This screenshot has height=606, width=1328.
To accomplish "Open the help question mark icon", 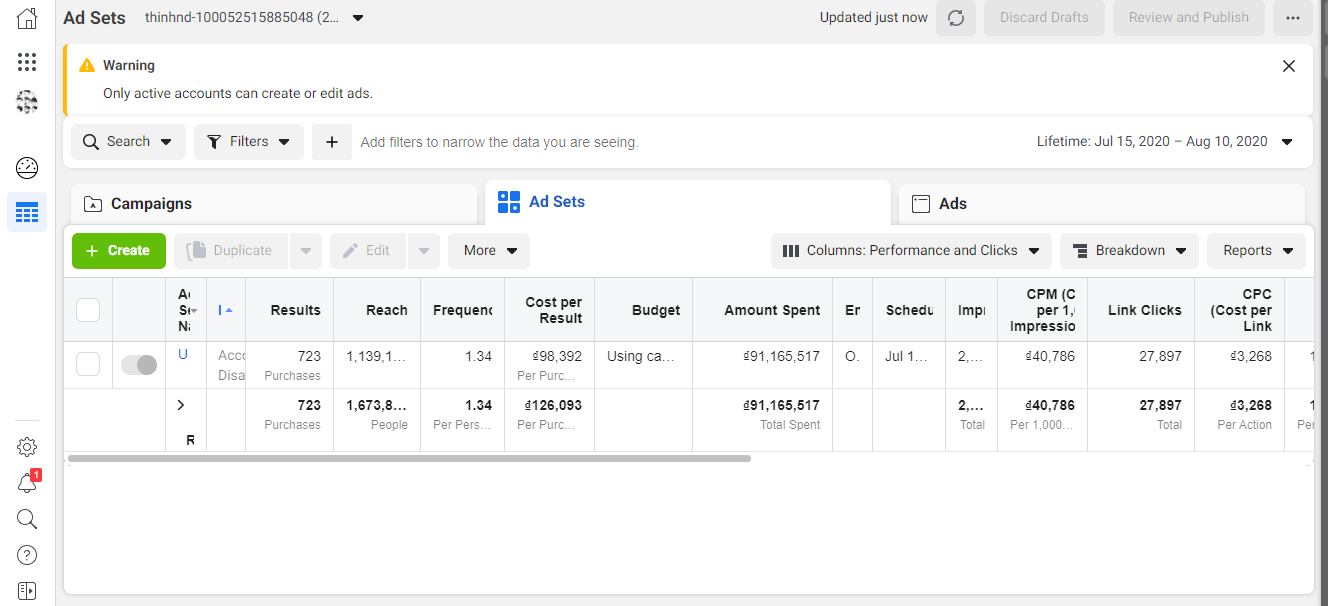I will click(x=27, y=555).
